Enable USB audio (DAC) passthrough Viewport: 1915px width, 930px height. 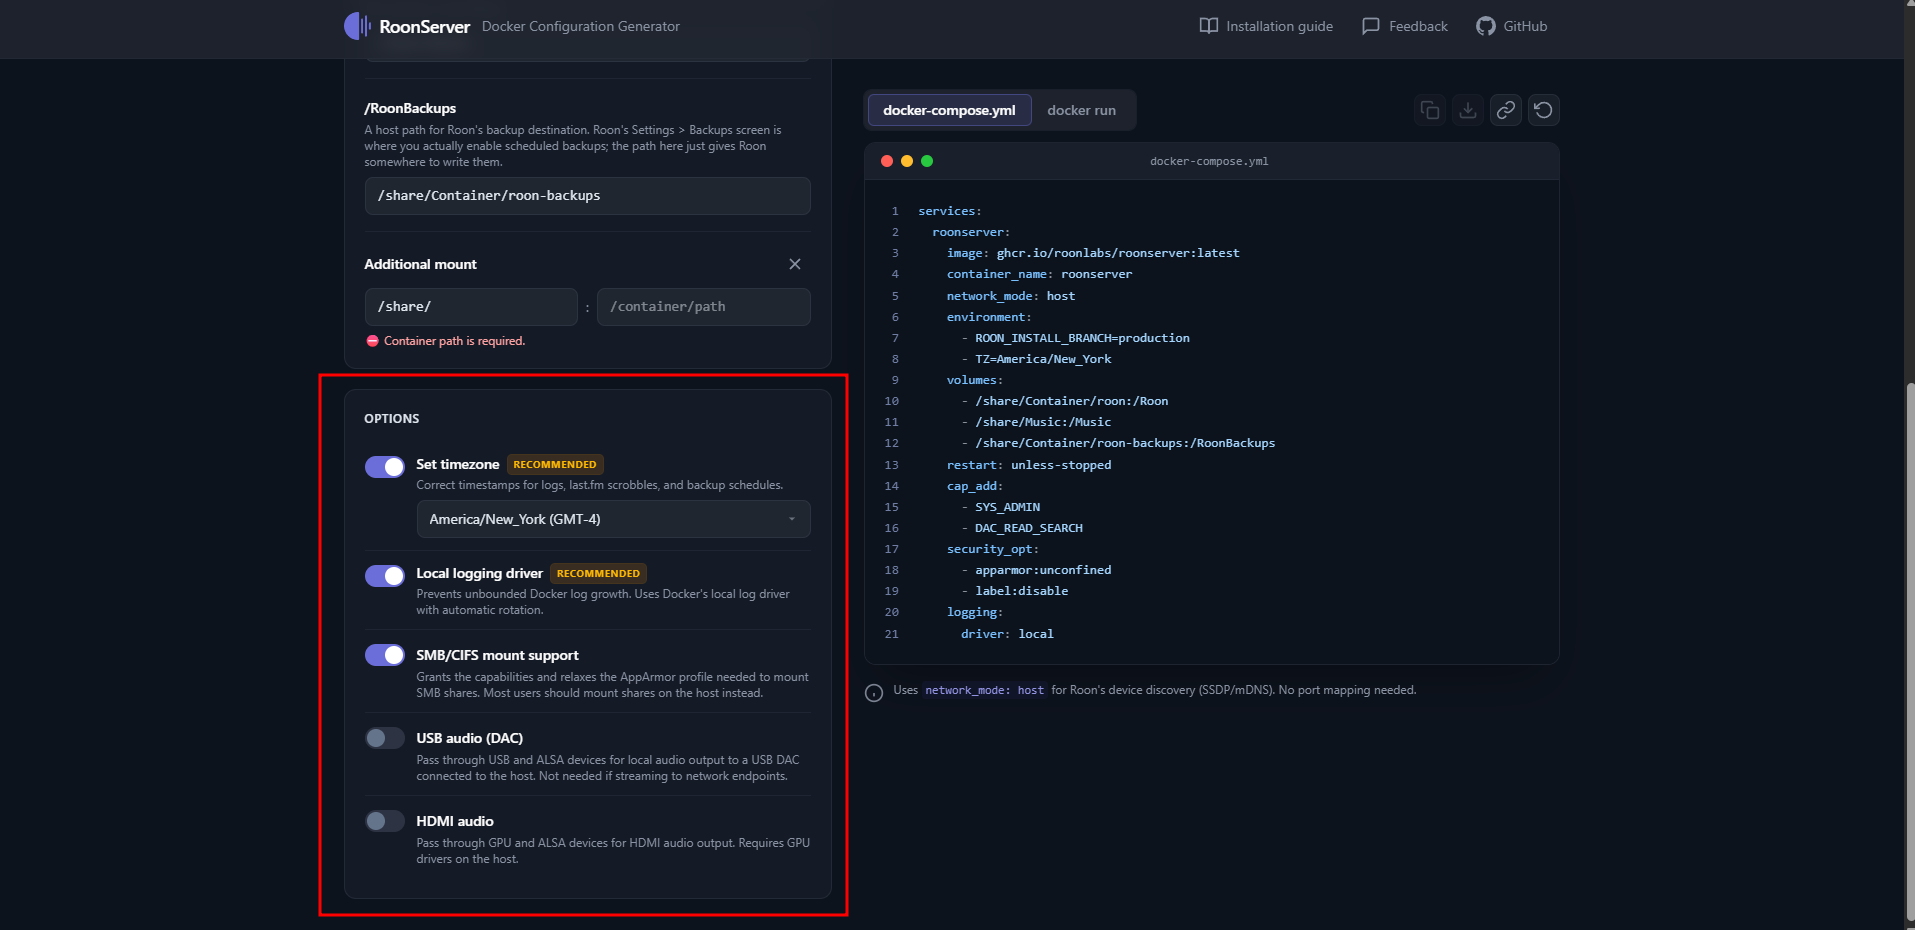tap(385, 738)
